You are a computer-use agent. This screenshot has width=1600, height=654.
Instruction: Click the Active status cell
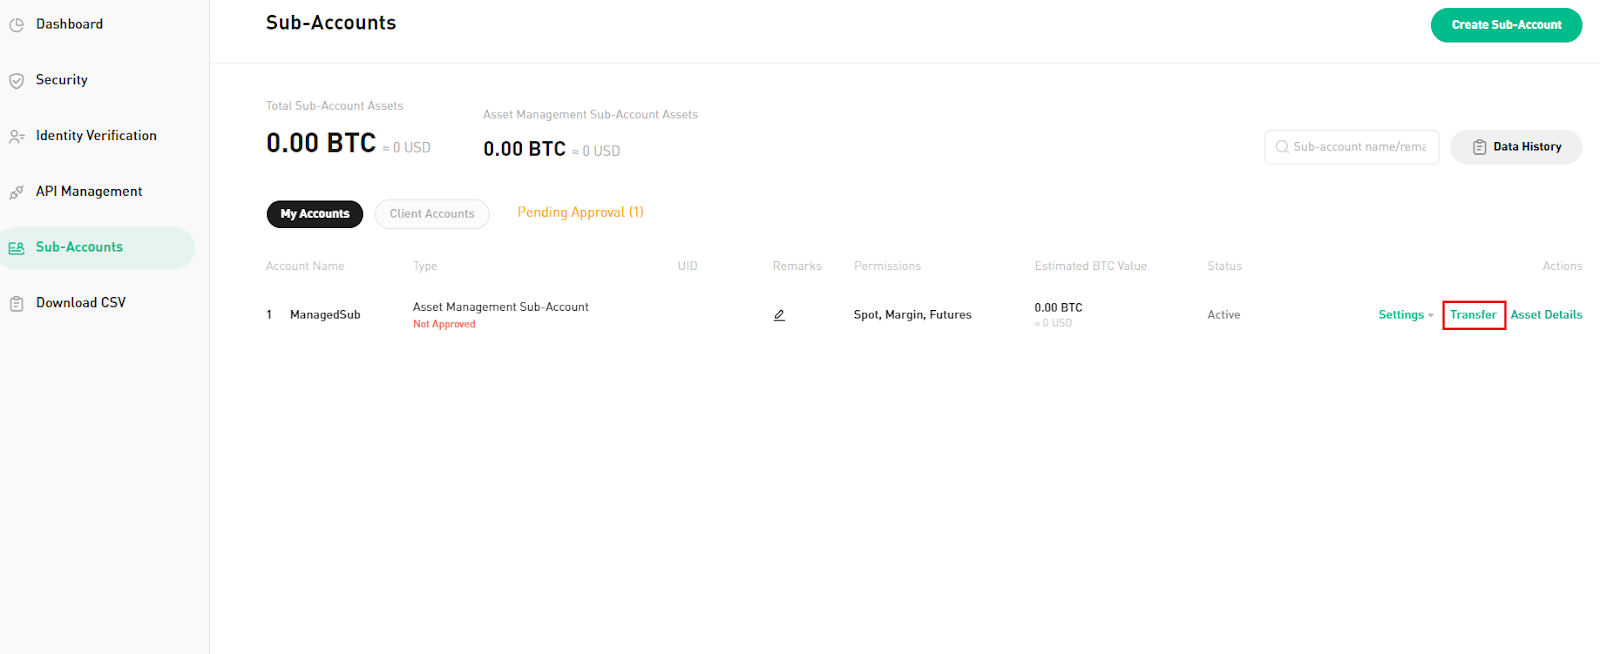pos(1223,315)
